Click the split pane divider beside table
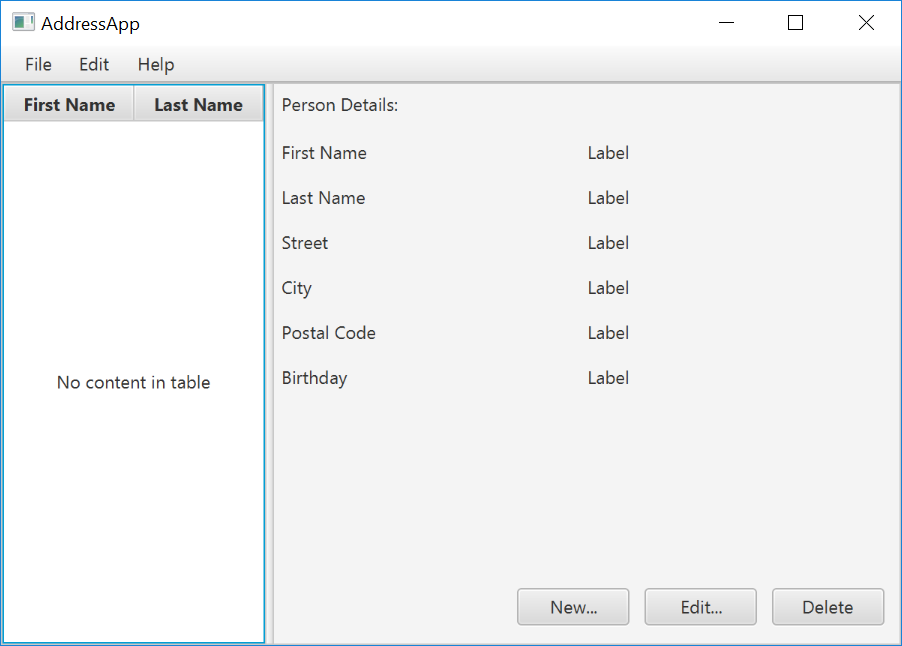The height and width of the screenshot is (646, 902). pyautogui.click(x=269, y=364)
